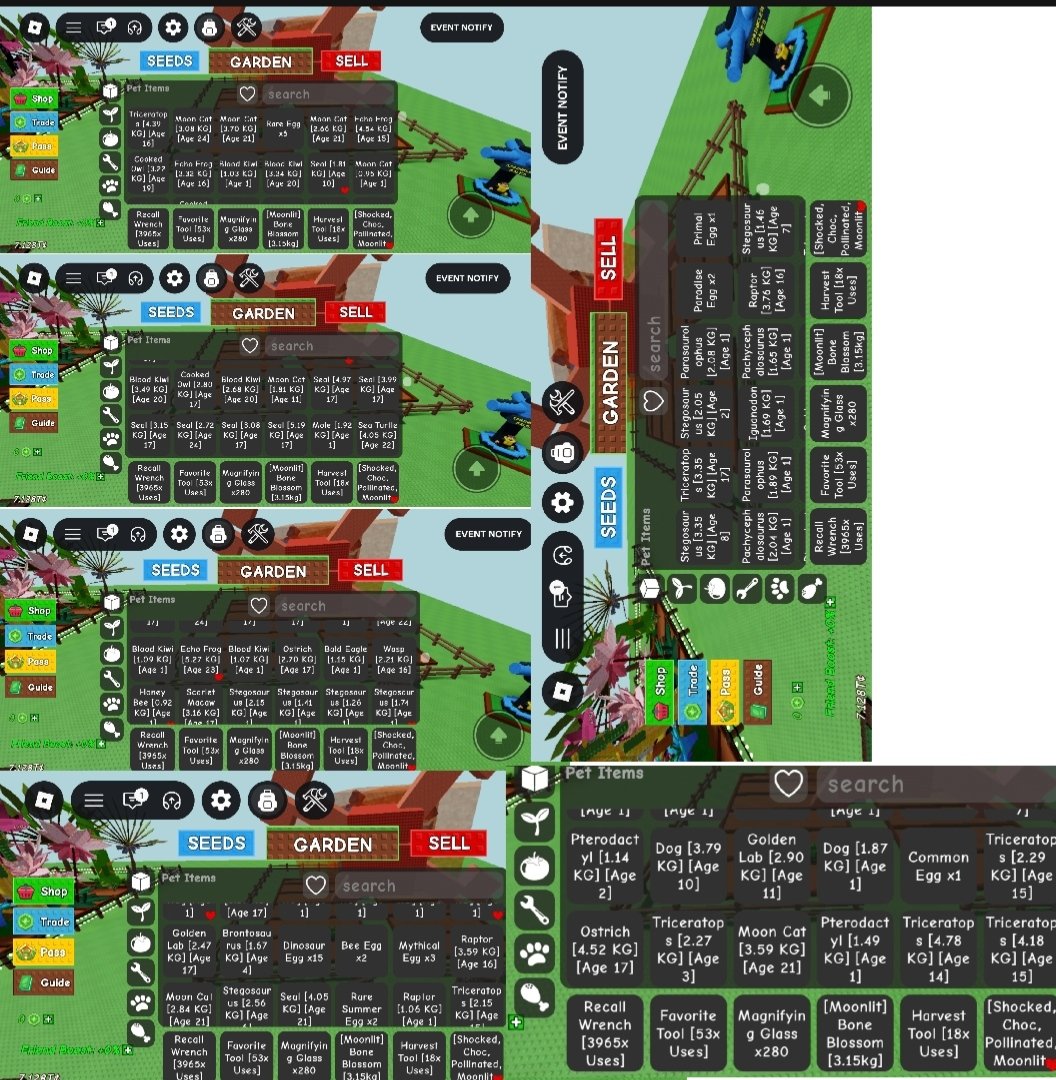Image resolution: width=1056 pixels, height=1080 pixels.
Task: Switch to the rotated SEEDS tab
Action: coord(608,507)
